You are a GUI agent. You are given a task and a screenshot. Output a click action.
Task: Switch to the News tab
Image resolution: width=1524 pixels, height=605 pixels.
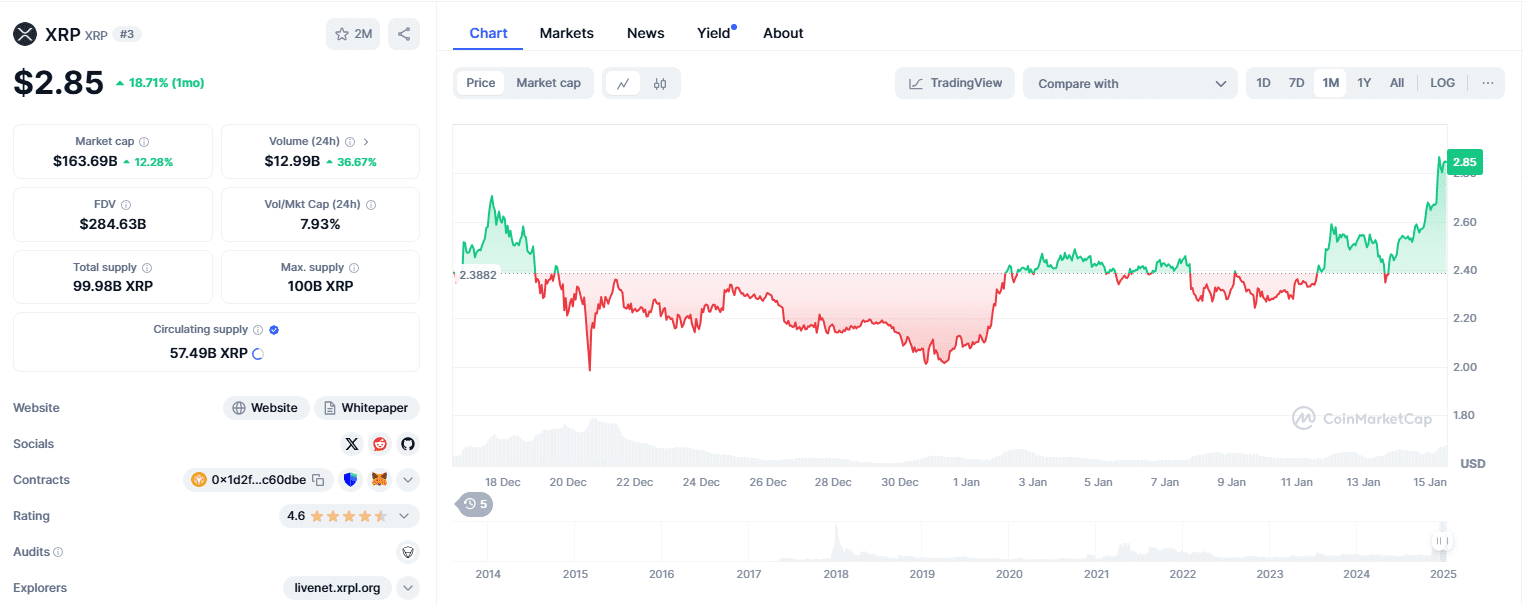click(x=646, y=33)
